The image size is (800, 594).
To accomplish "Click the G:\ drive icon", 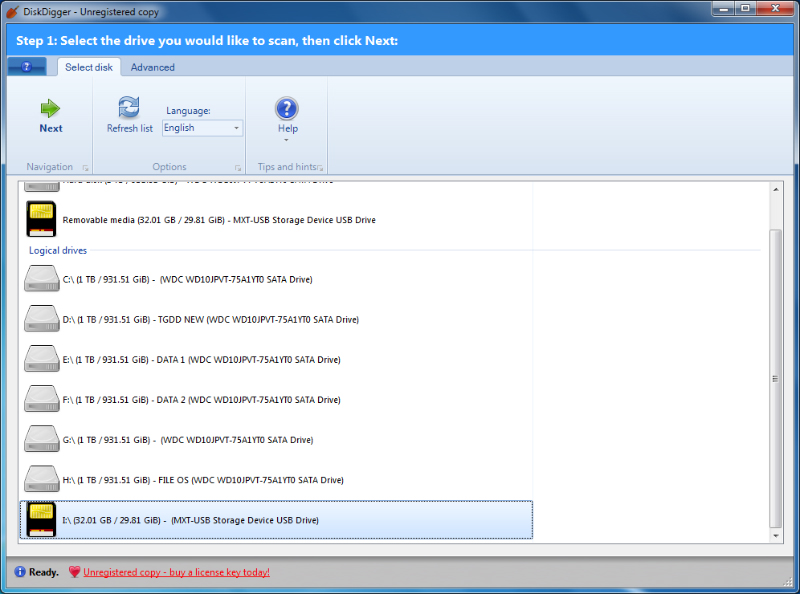I will (42, 439).
